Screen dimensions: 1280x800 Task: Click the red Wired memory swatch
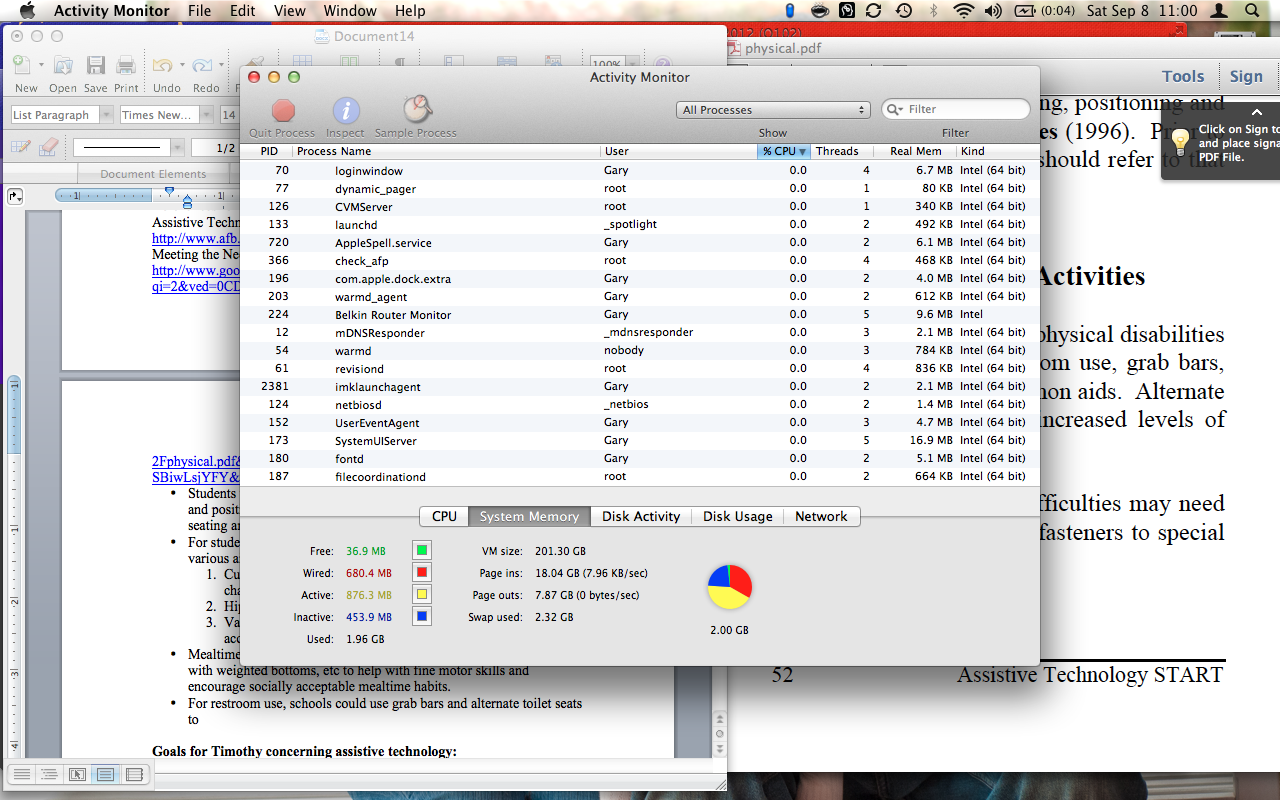tap(422, 572)
